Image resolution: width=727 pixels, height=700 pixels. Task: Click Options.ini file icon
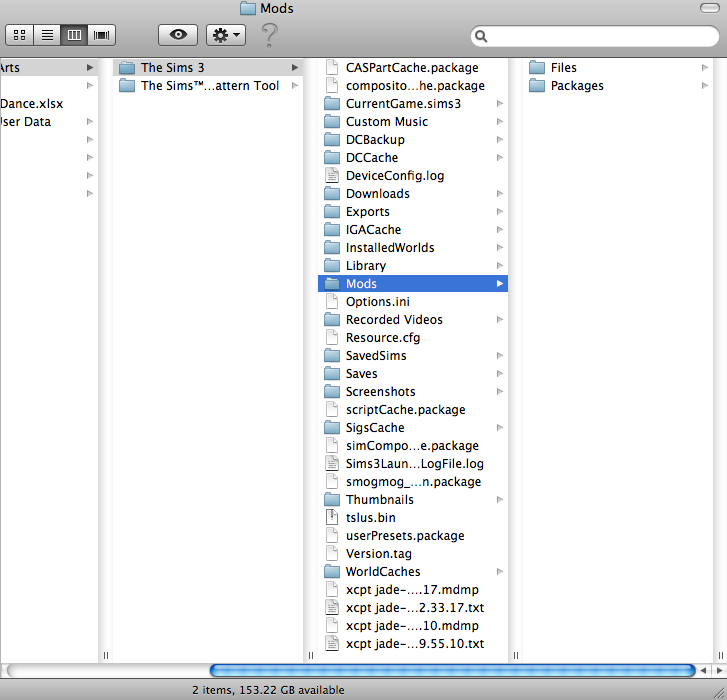(332, 302)
